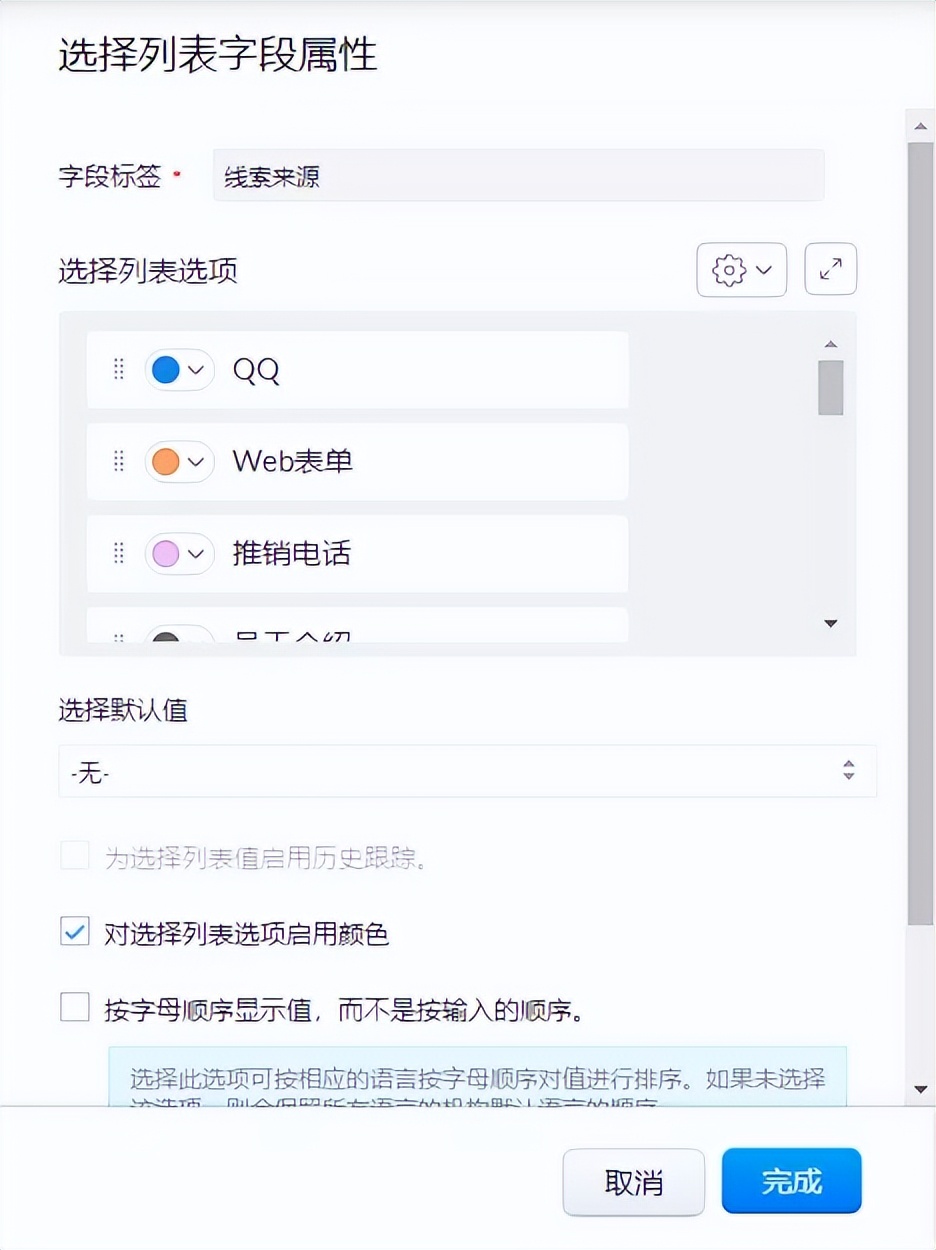Click the blue color dot for QQ
936x1250 pixels.
point(166,369)
